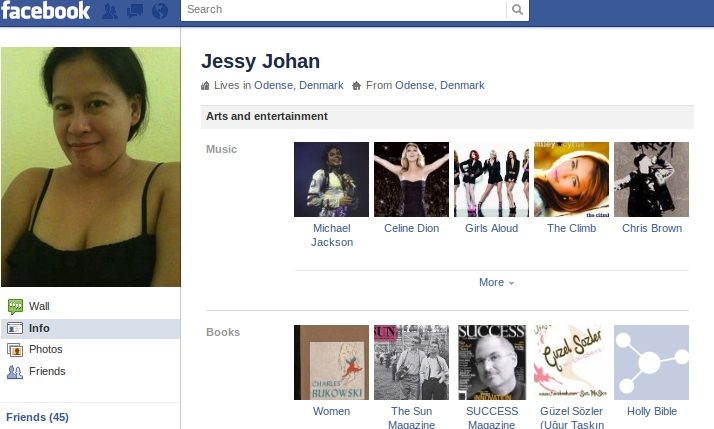Image resolution: width=714 pixels, height=429 pixels.
Task: Open The Climb page link
Action: [x=571, y=228]
